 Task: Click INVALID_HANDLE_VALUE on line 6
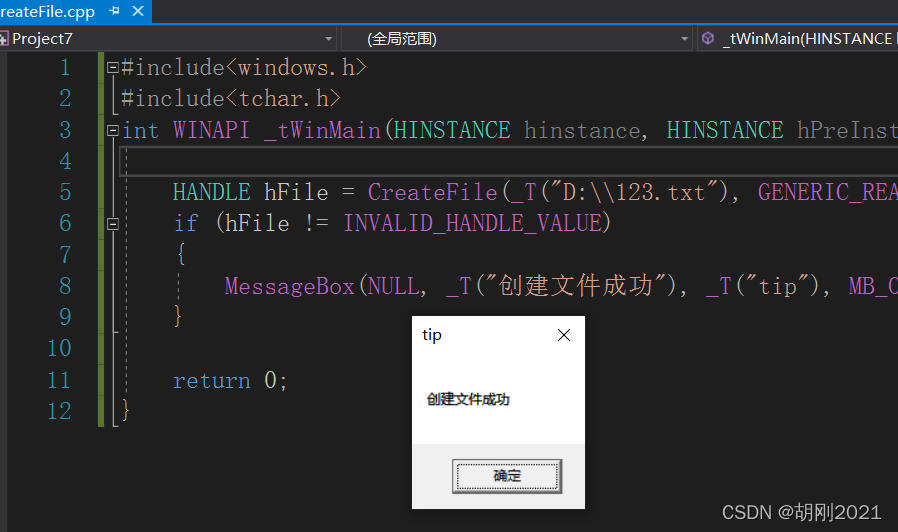[x=472, y=223]
